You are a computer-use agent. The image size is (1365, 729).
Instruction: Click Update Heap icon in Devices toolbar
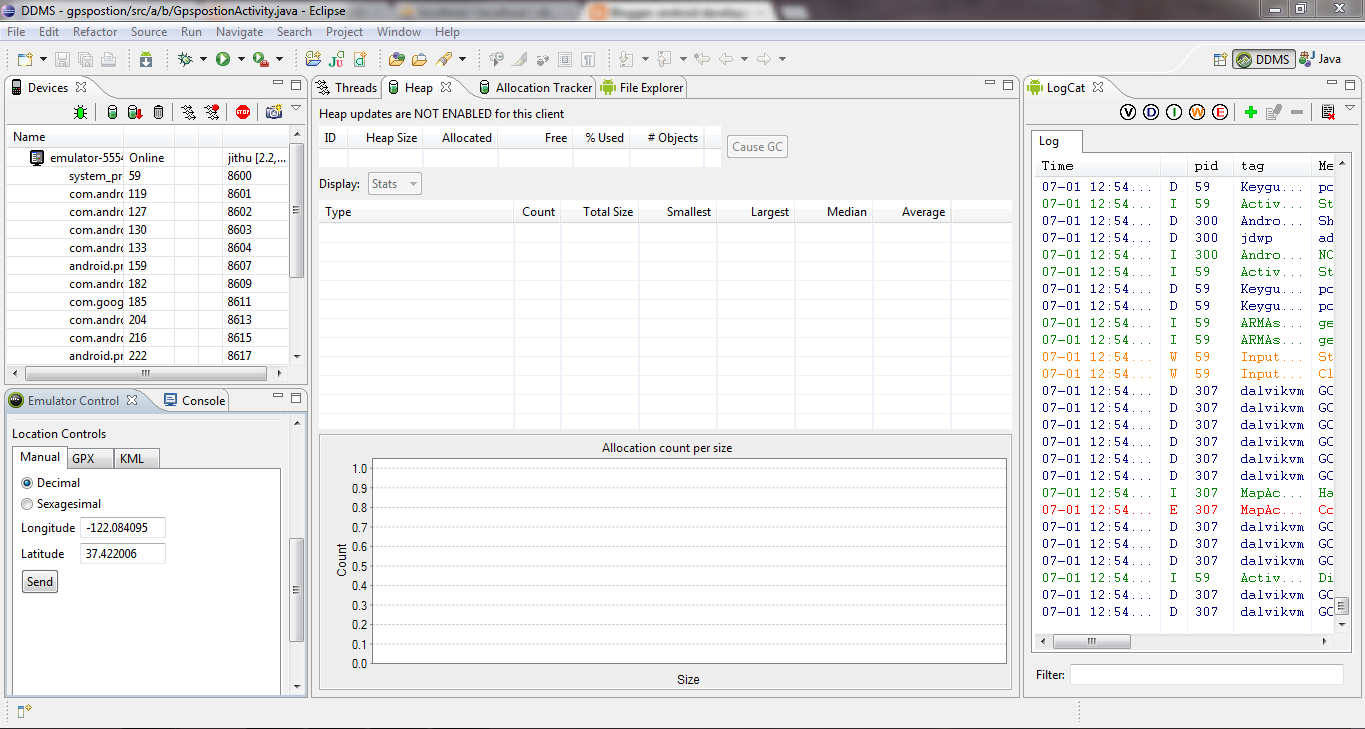tap(112, 112)
